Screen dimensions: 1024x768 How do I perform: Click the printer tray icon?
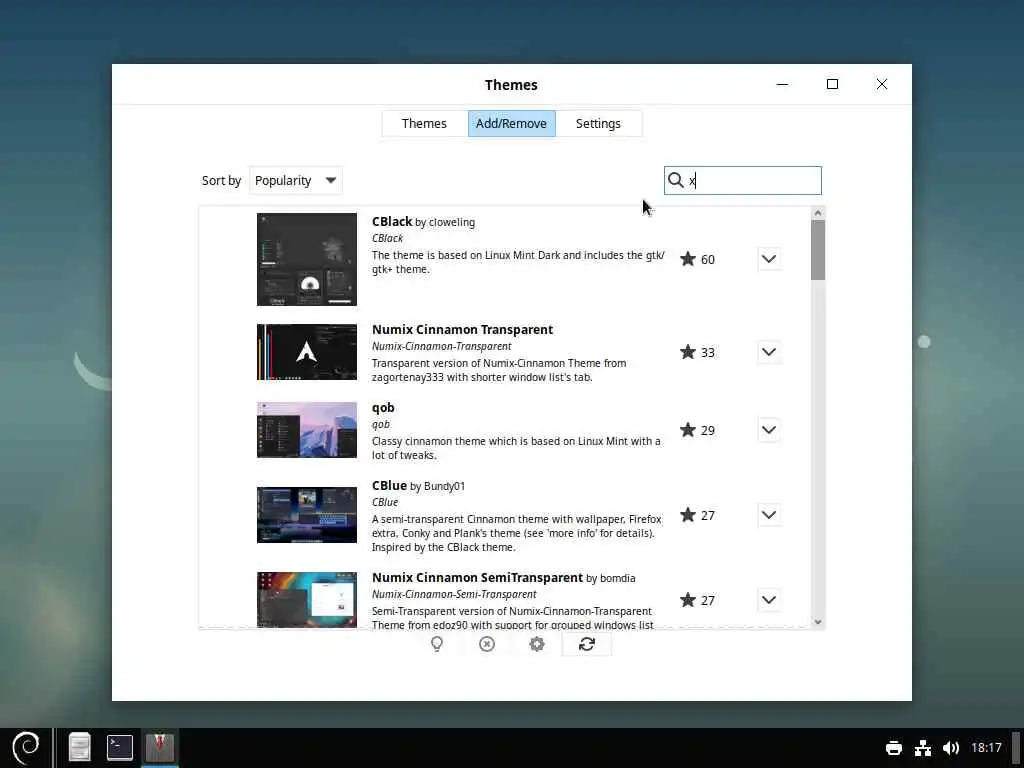tap(893, 748)
